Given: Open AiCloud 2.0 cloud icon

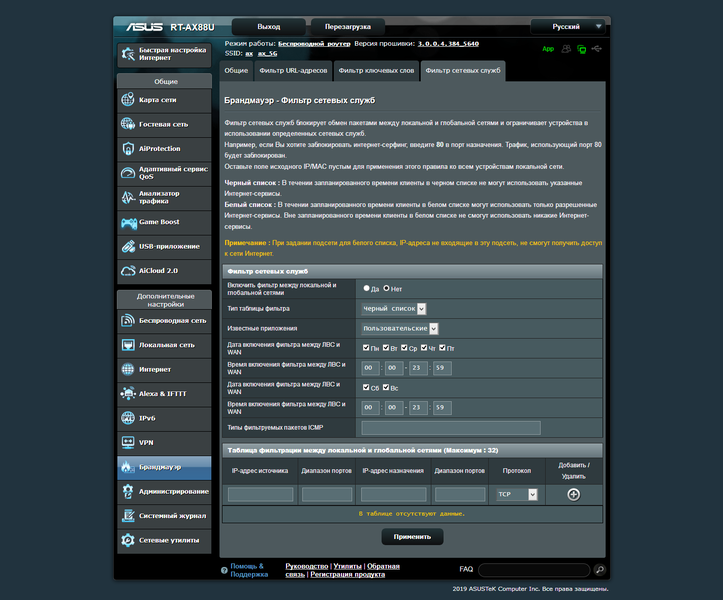Looking at the screenshot, I should pos(128,271).
